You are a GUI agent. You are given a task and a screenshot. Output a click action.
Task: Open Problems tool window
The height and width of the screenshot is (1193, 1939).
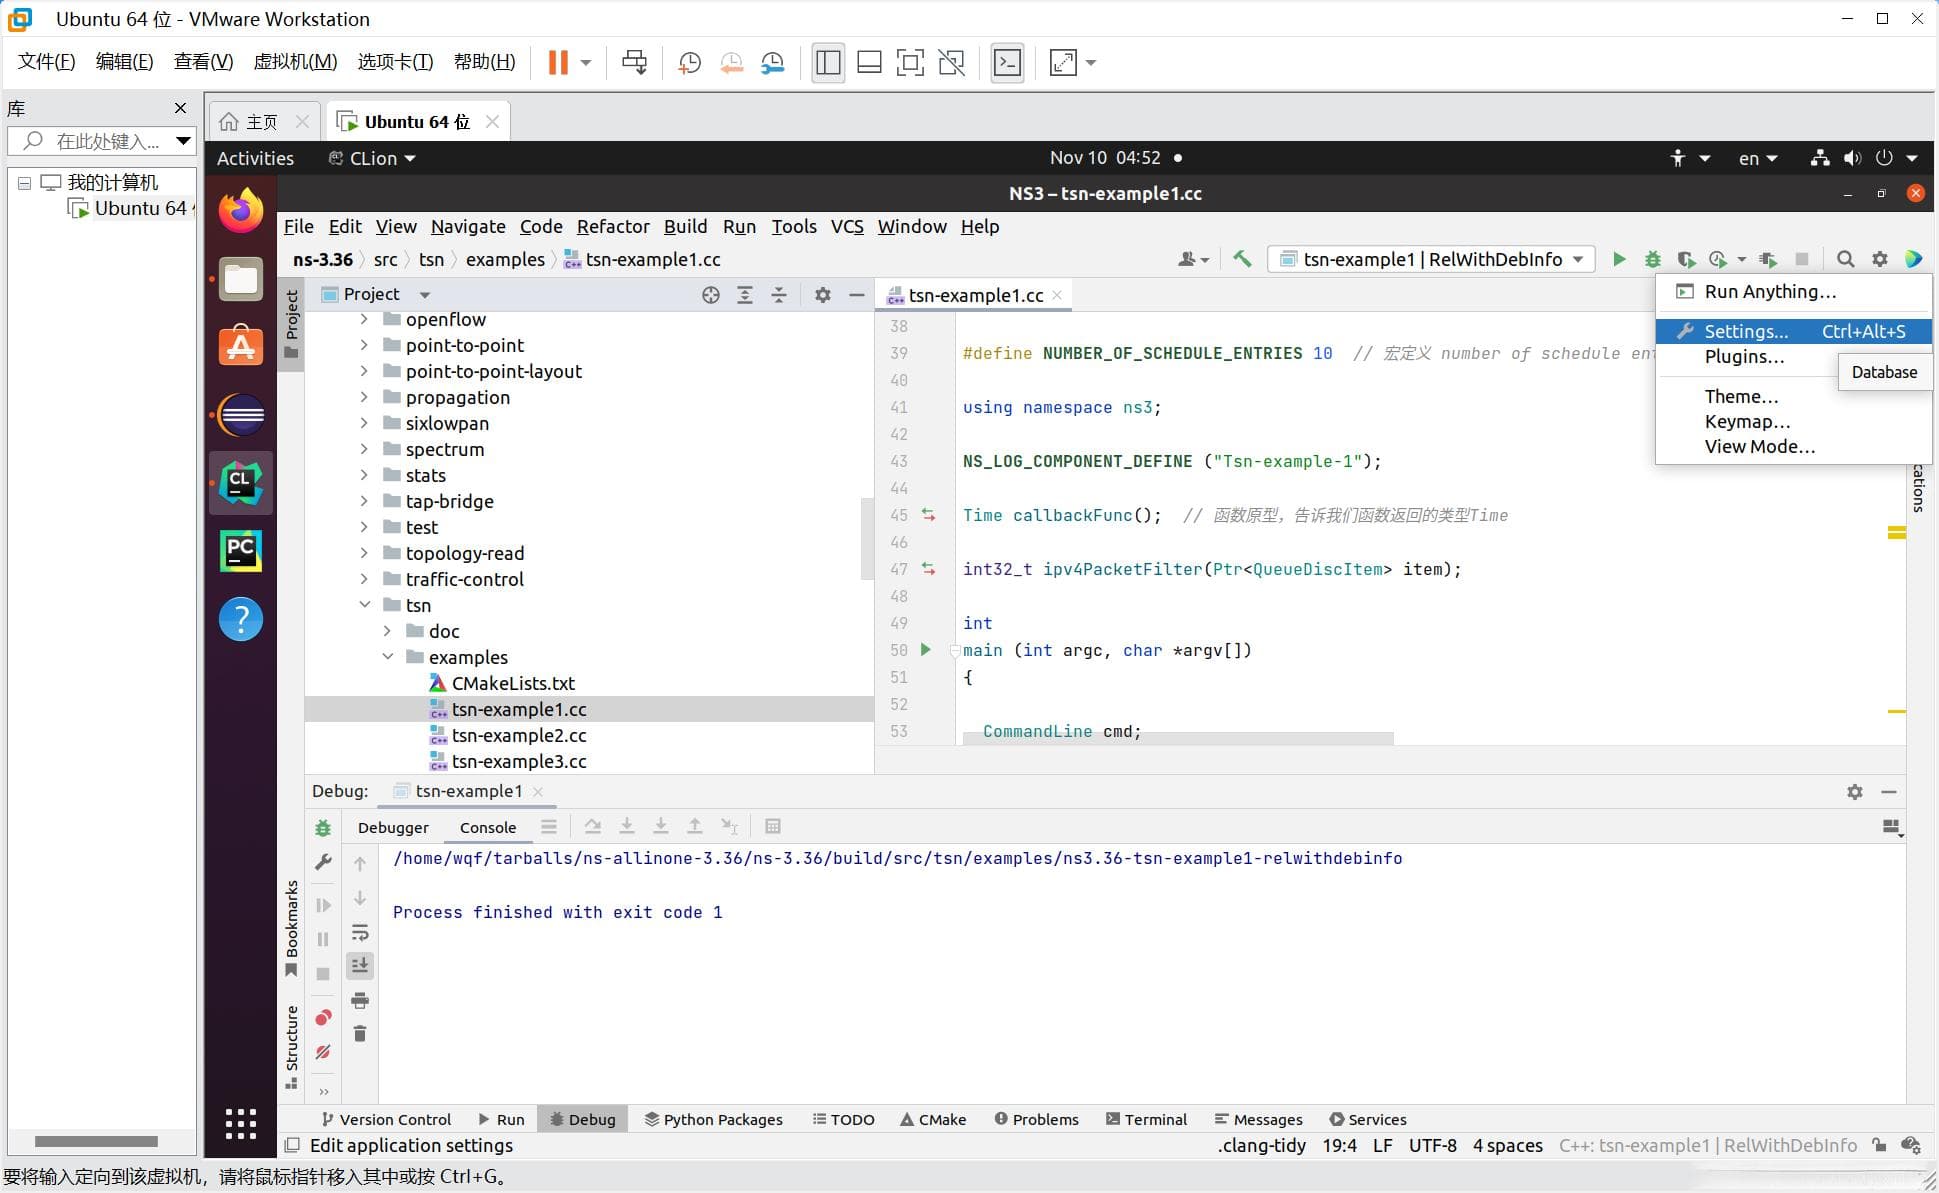[1036, 1119]
